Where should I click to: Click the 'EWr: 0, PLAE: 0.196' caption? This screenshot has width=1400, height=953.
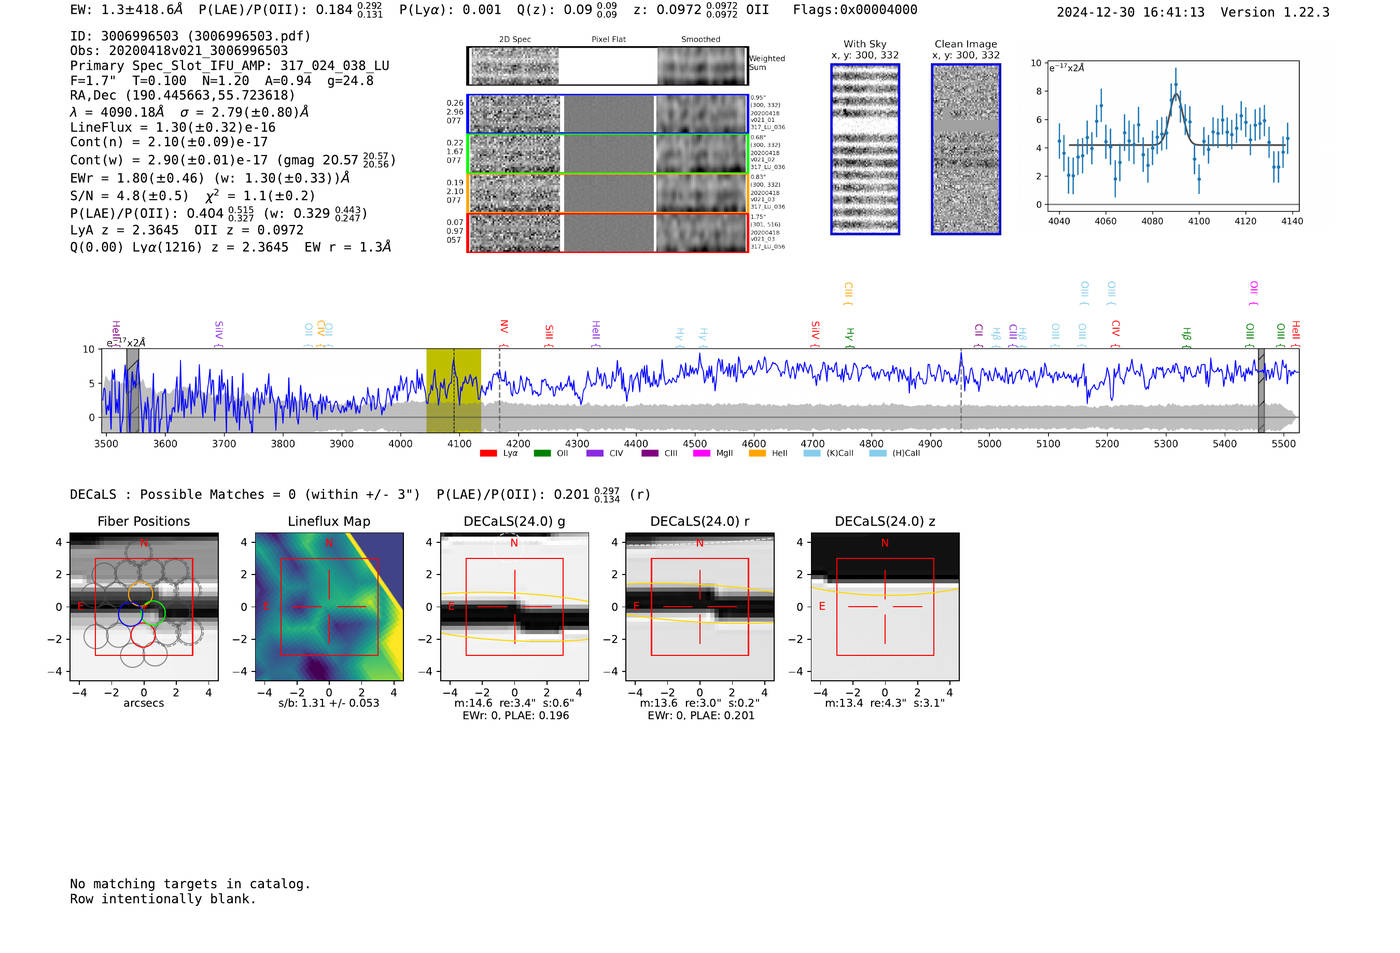coord(516,716)
